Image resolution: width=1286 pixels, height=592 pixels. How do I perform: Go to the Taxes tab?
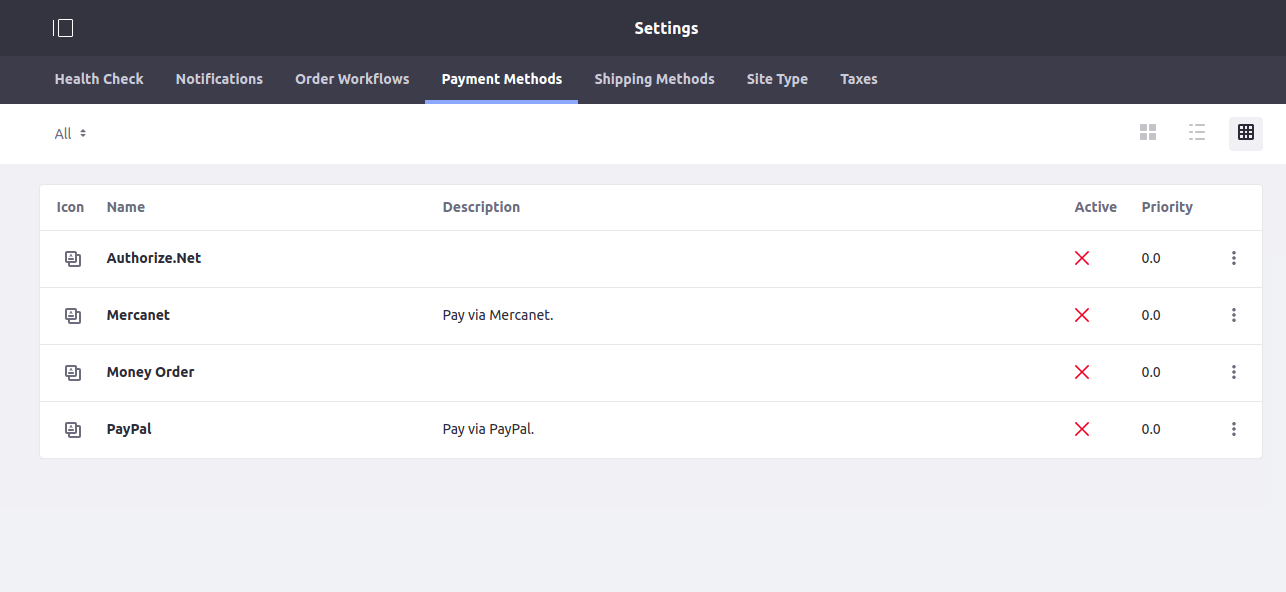point(859,79)
